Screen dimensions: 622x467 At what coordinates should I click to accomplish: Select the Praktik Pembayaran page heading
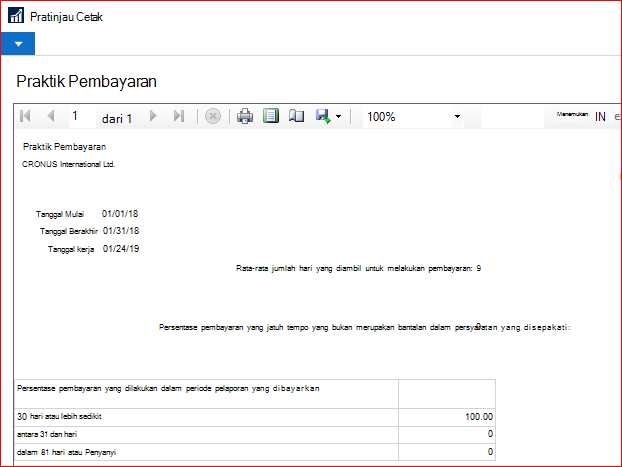[86, 81]
